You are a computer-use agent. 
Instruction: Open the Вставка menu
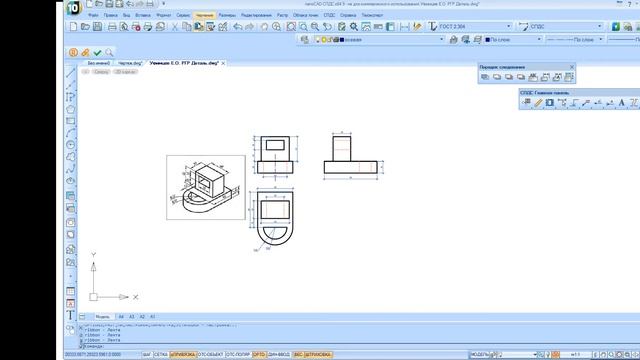142,15
